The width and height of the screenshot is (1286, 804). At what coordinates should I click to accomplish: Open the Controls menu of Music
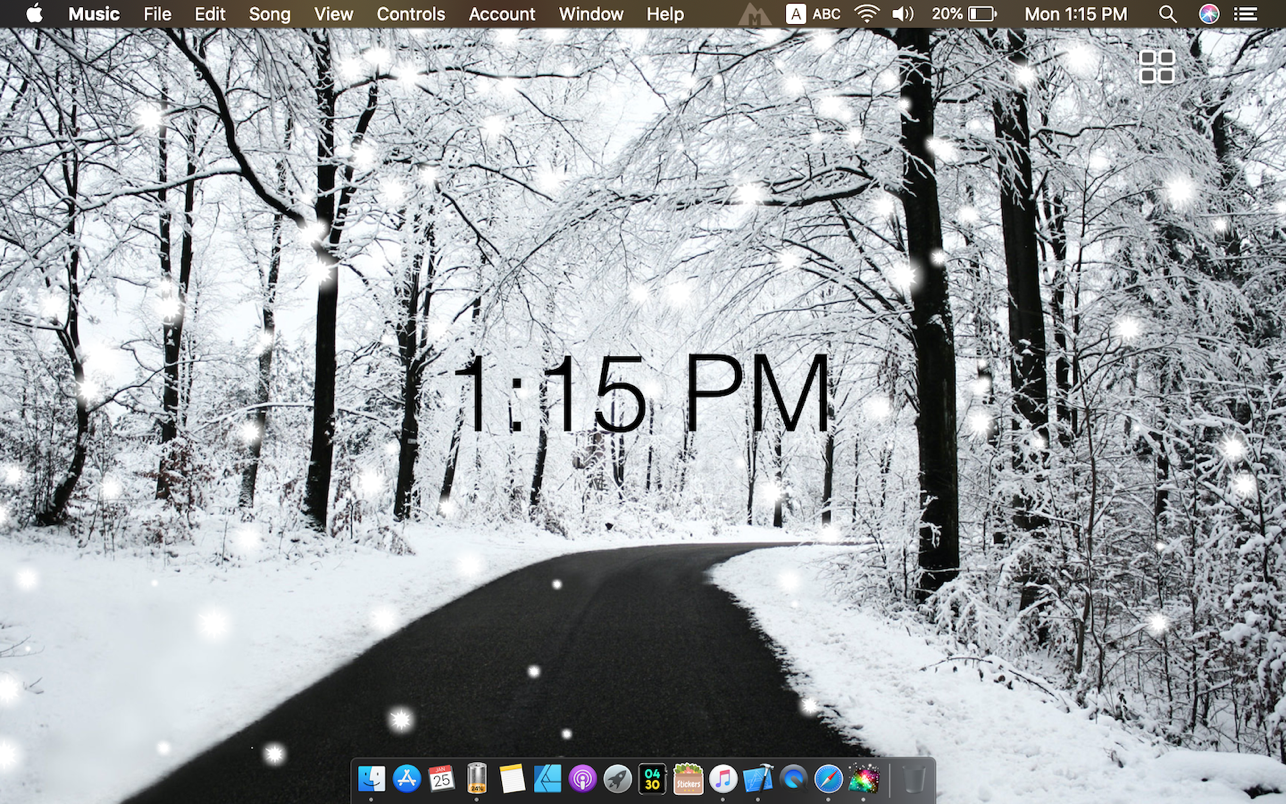coord(410,14)
